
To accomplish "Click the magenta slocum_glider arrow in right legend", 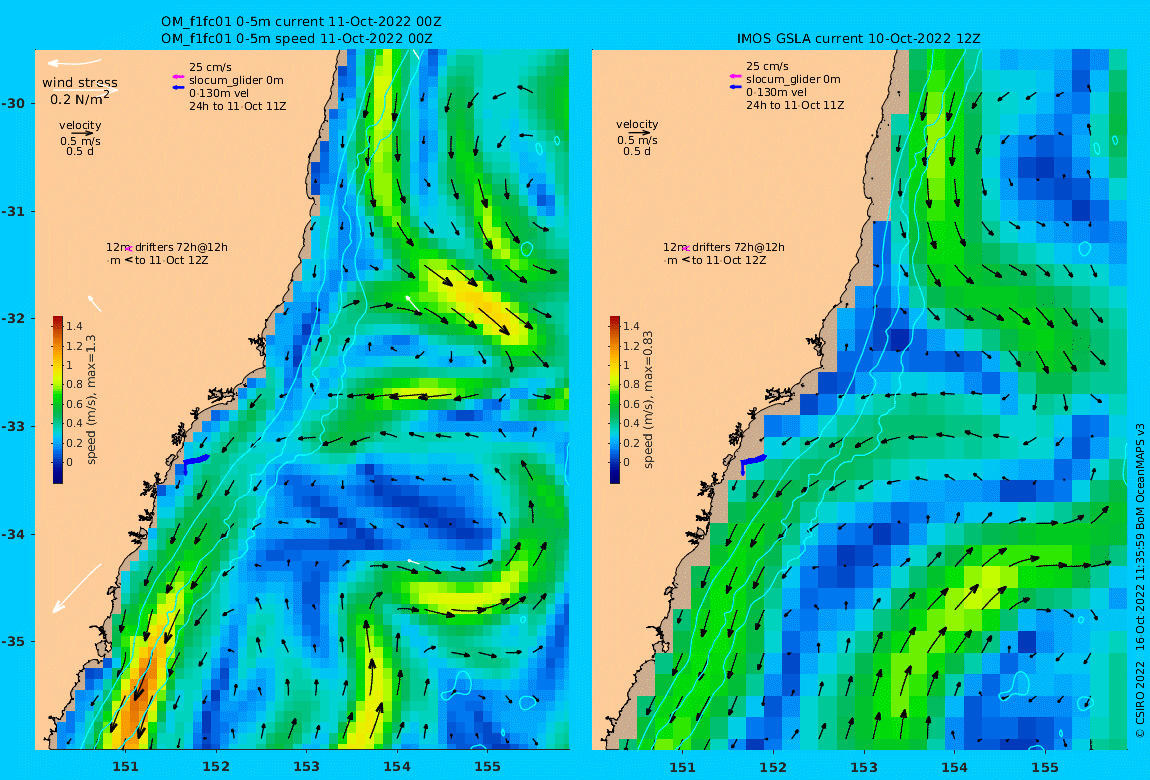I will (x=736, y=76).
